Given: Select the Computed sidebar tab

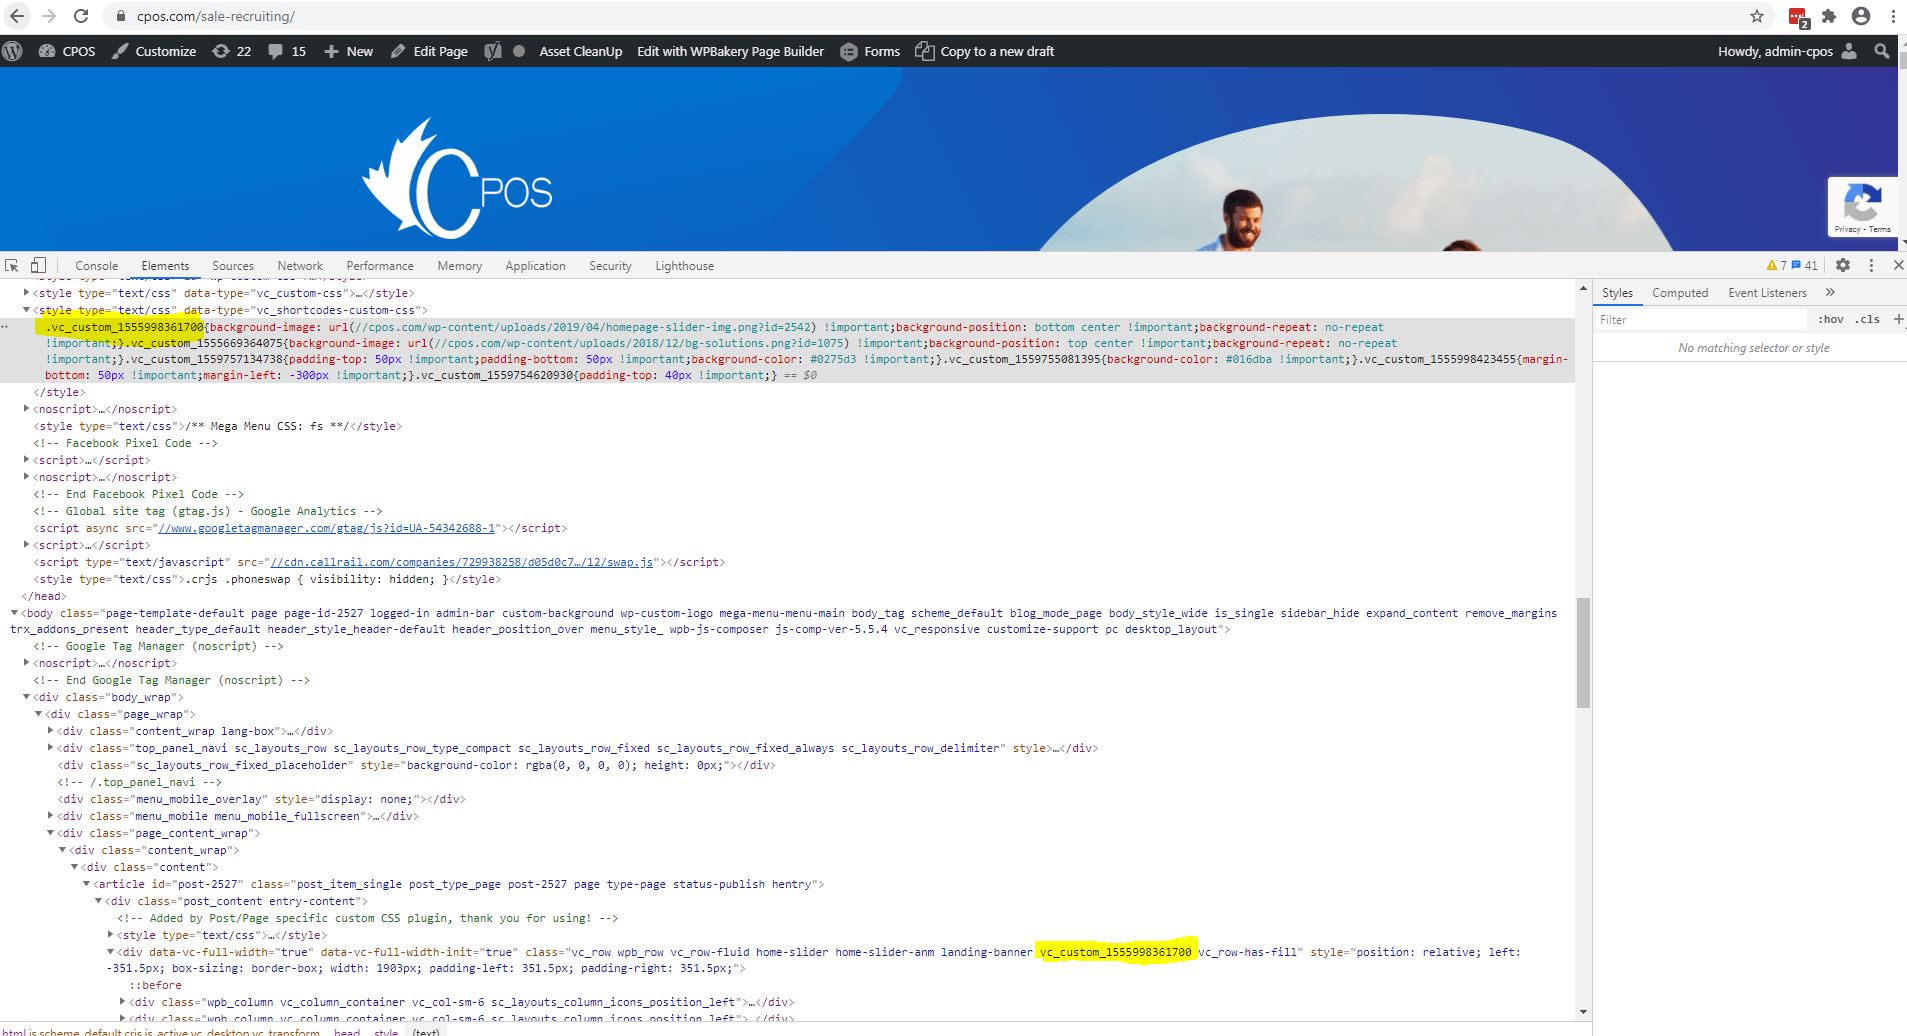Looking at the screenshot, I should [1680, 293].
